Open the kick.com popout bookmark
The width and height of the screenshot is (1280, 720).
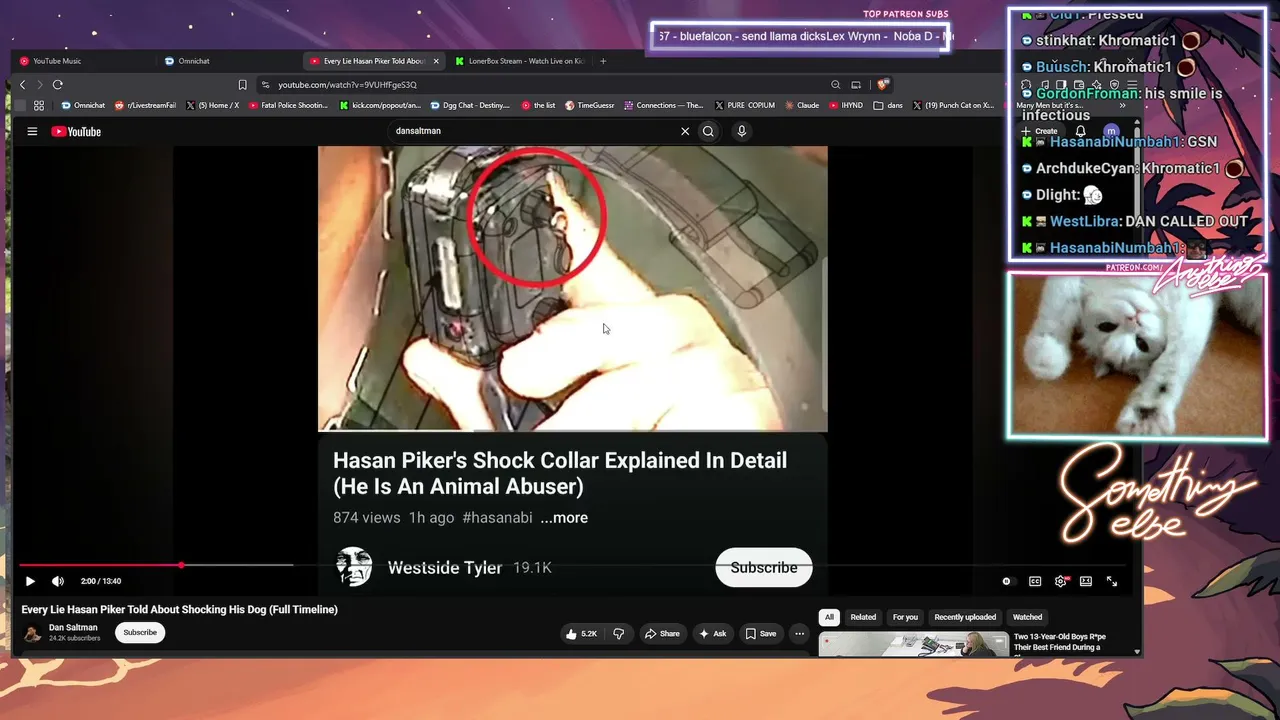tap(381, 105)
